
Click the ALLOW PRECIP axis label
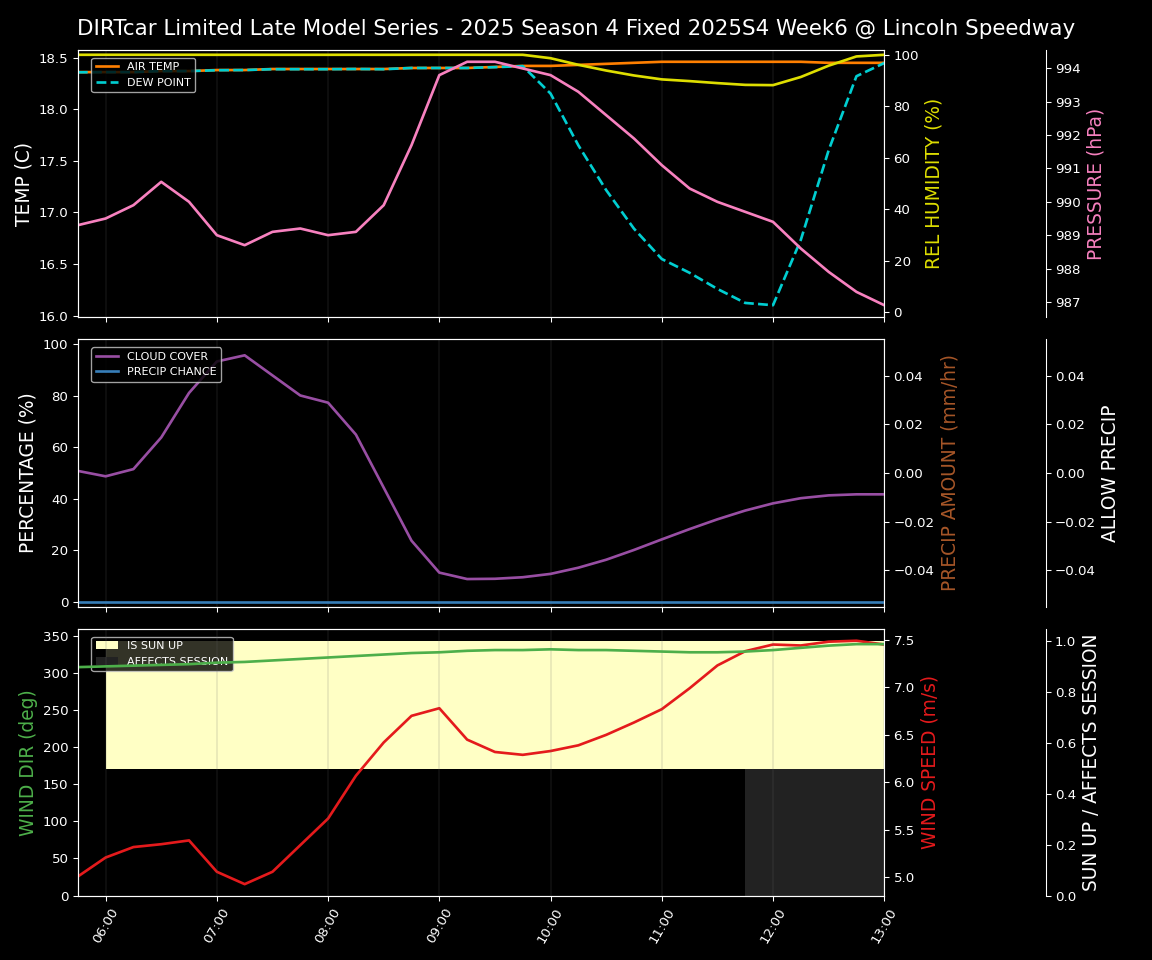click(x=1109, y=473)
